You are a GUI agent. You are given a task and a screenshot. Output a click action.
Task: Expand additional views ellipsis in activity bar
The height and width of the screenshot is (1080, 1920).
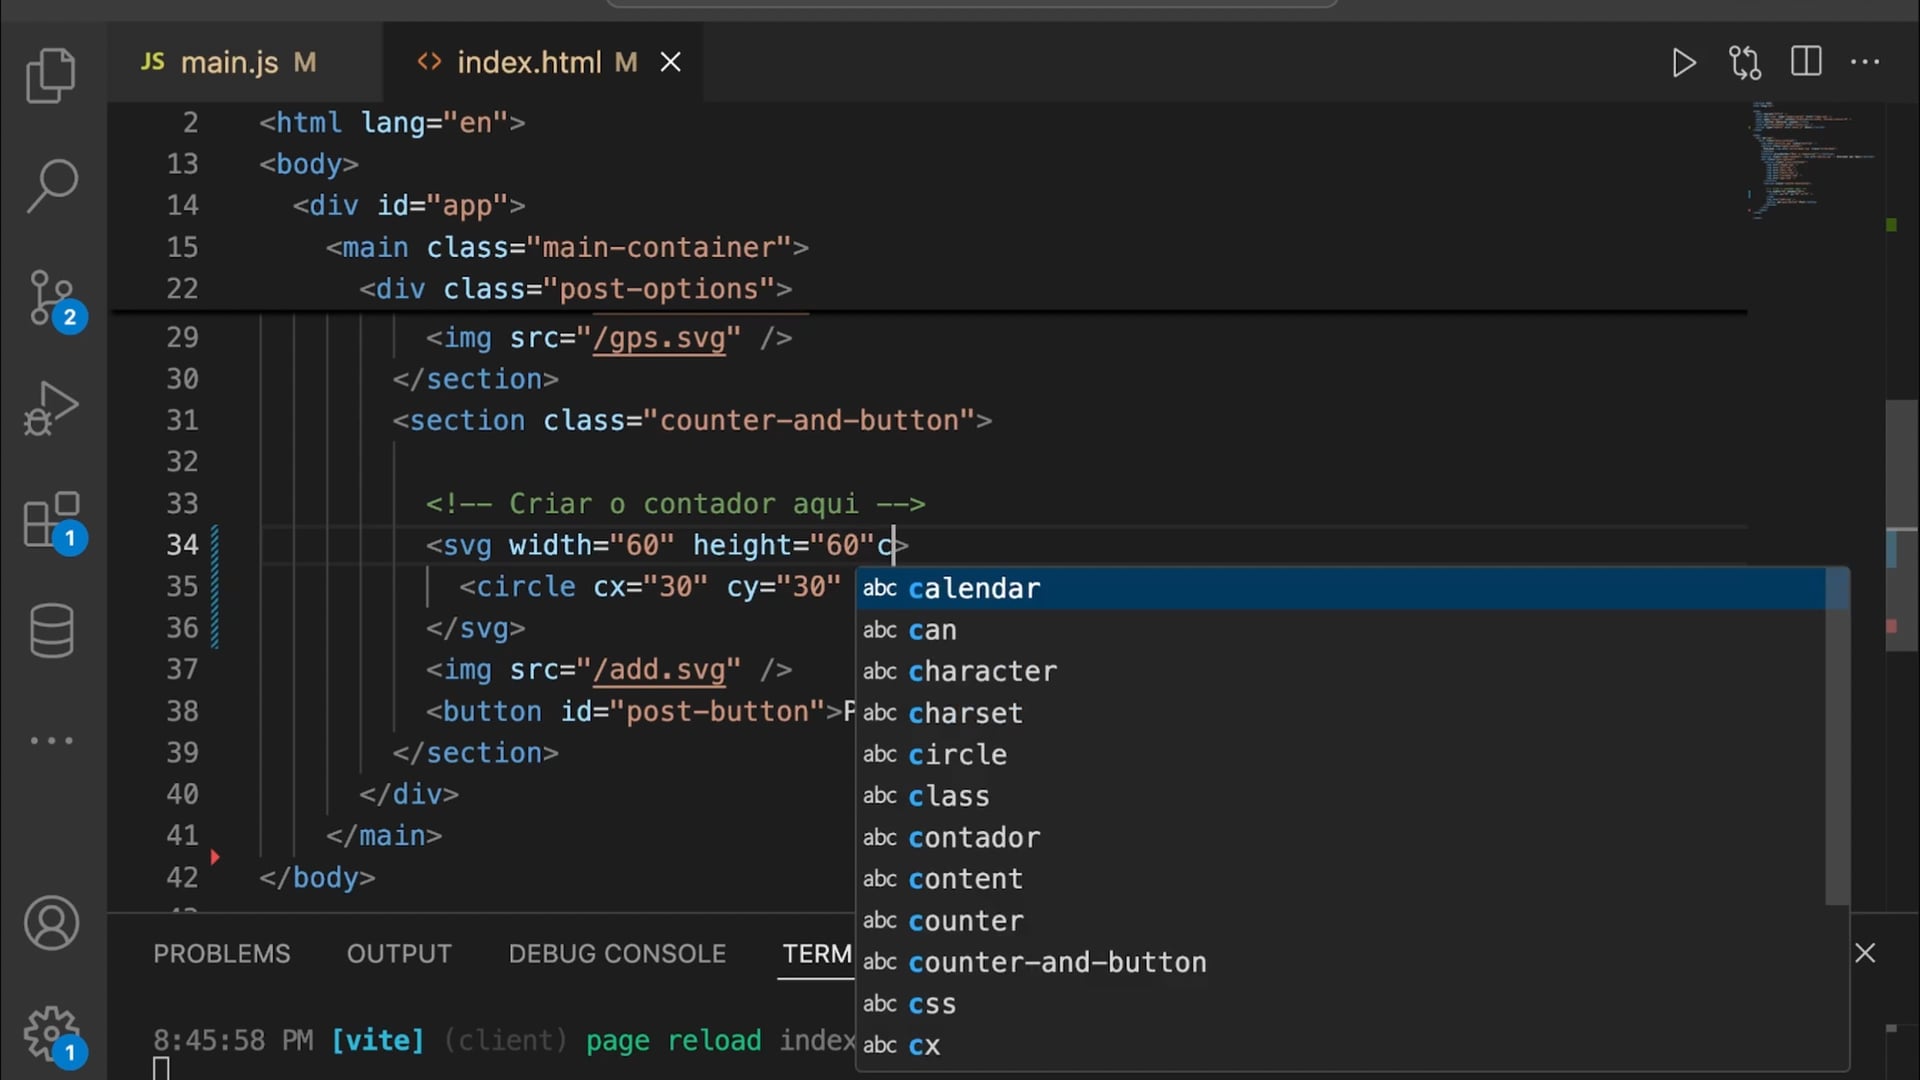coord(51,741)
